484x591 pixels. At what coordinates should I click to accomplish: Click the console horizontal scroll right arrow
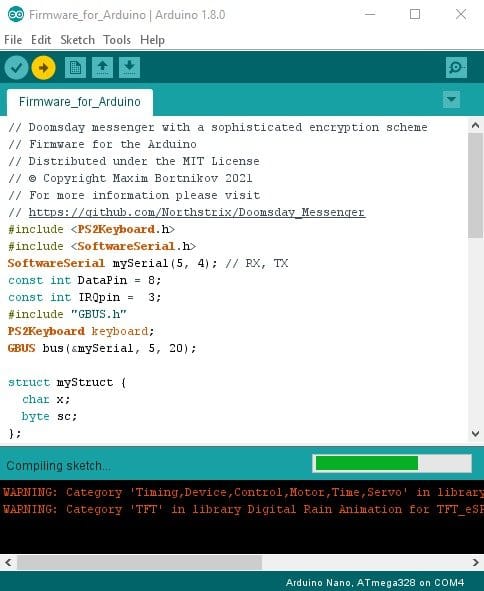pos(475,563)
